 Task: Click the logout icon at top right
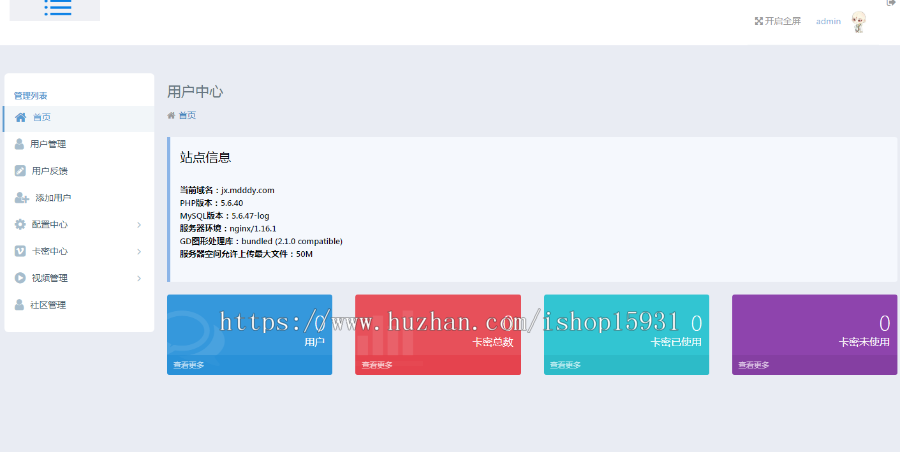(891, 3)
